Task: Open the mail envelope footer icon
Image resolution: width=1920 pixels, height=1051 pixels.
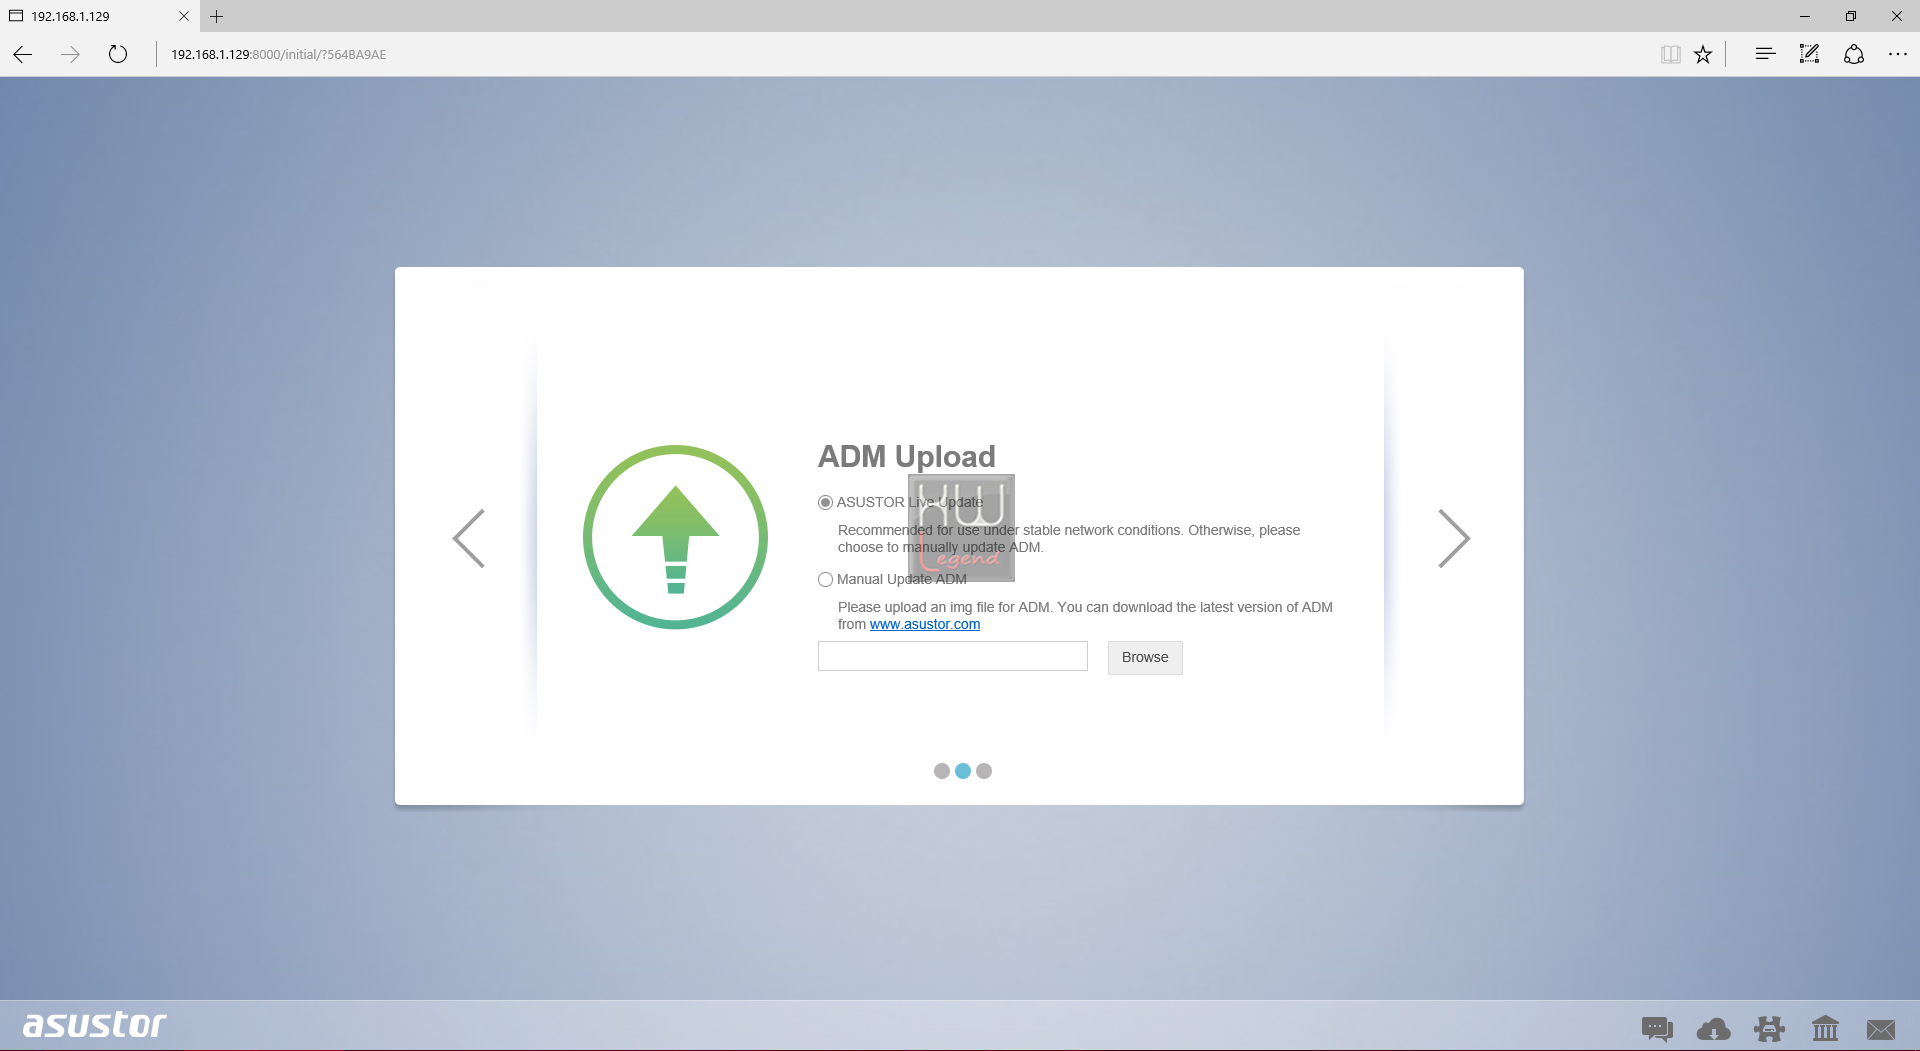Action: [x=1881, y=1029]
